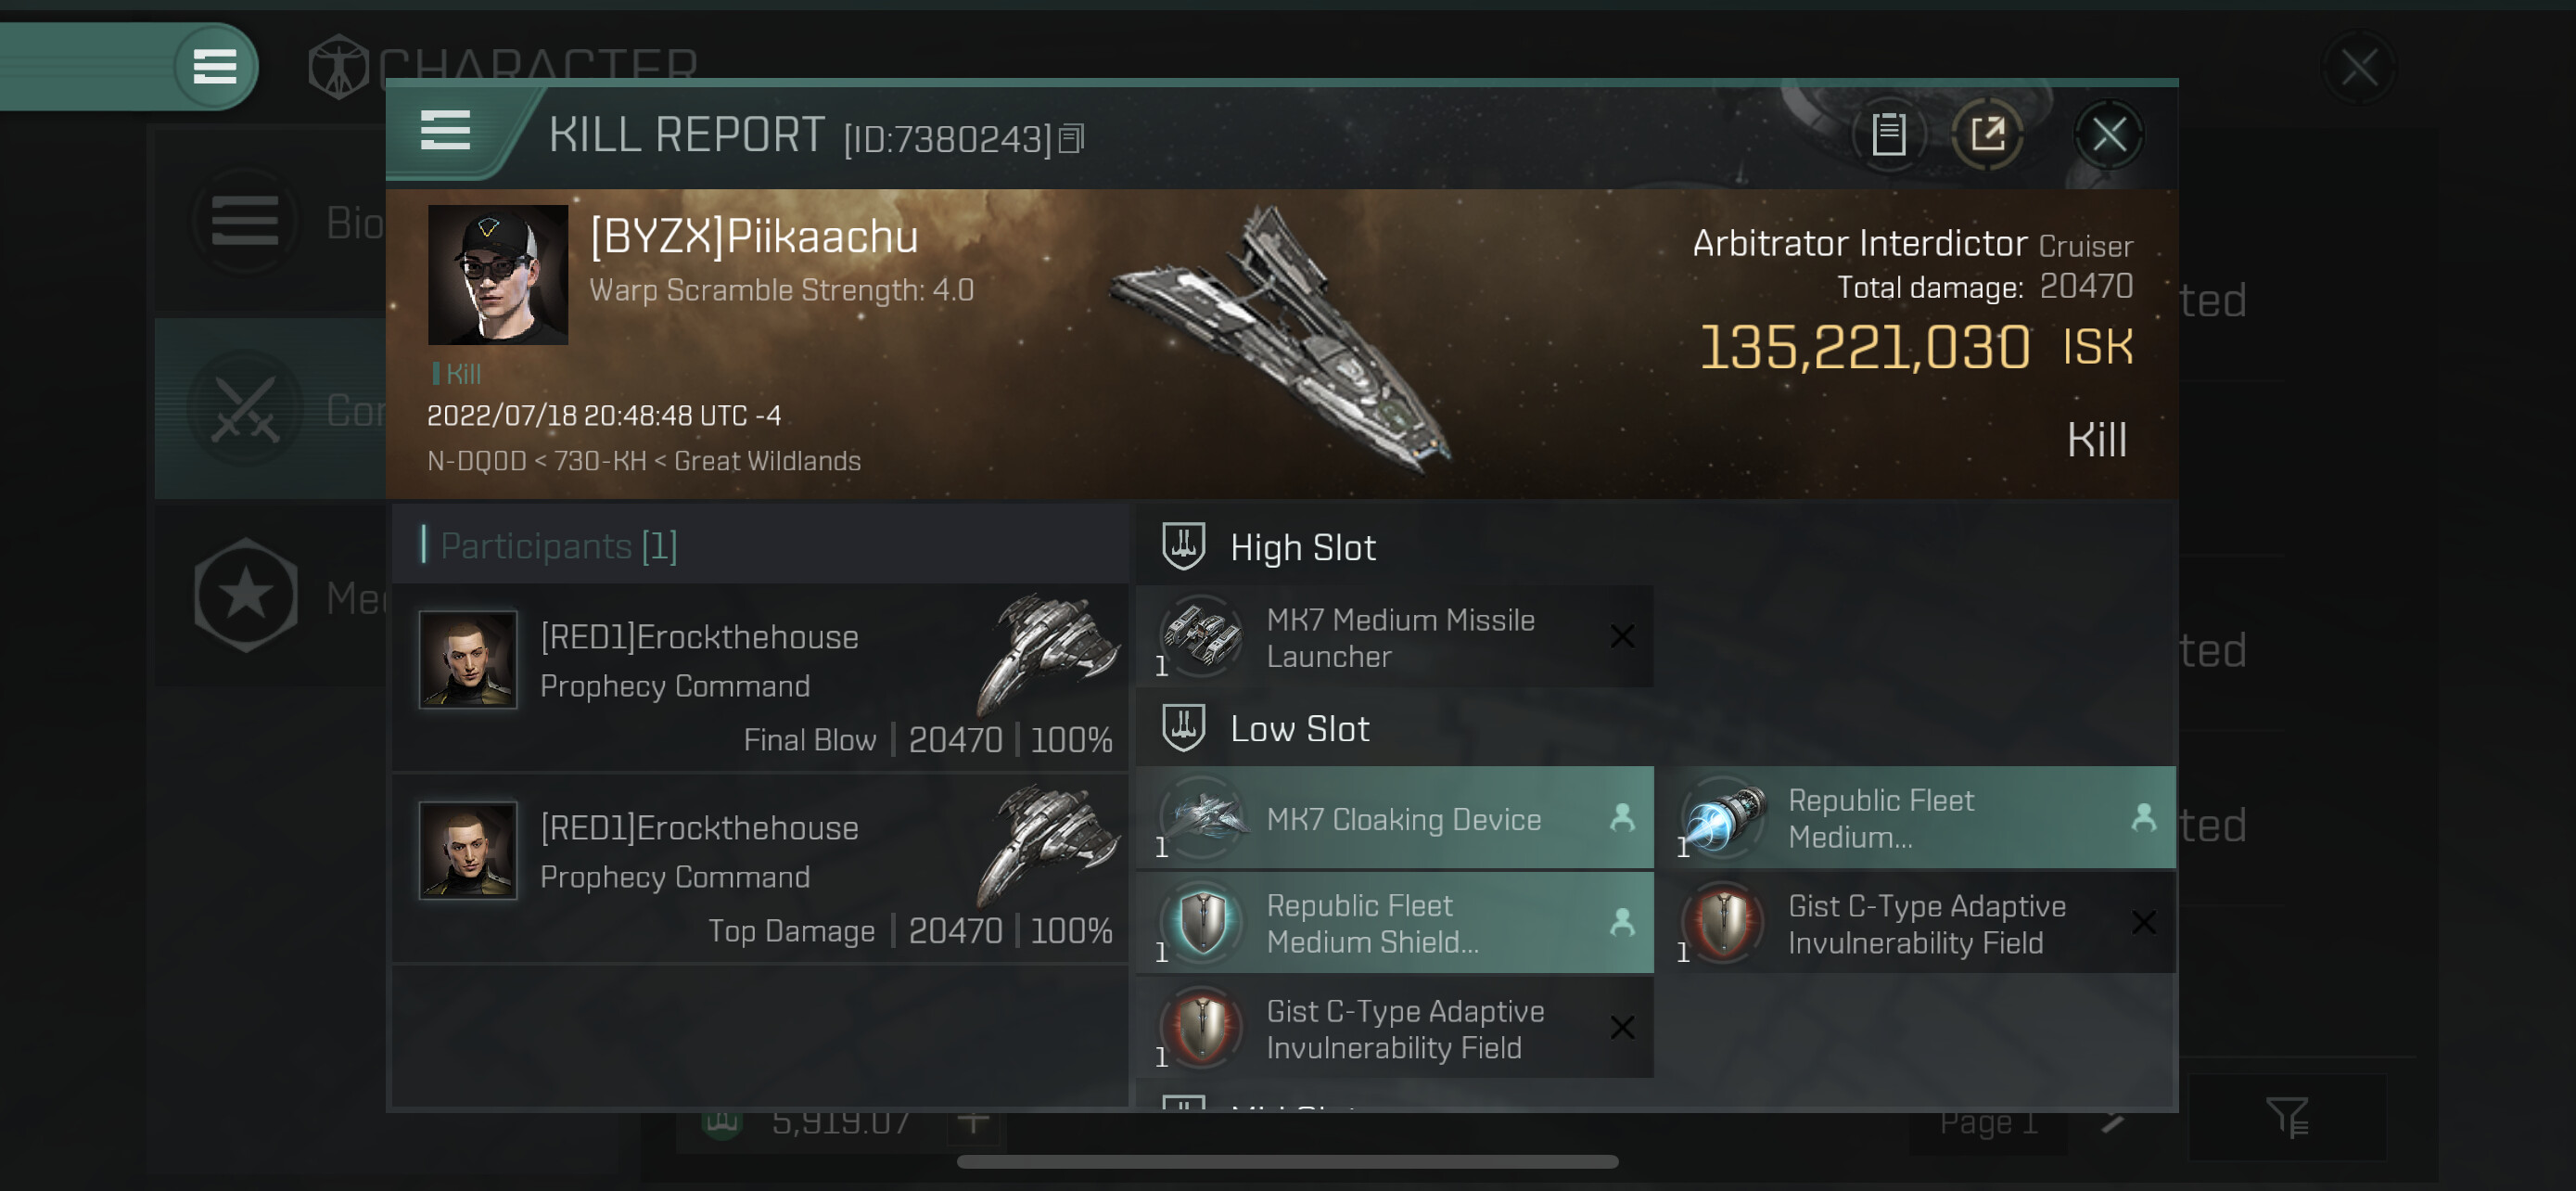Image resolution: width=2576 pixels, height=1191 pixels.
Task: Open the kill report clipboard notes icon
Action: click(1888, 134)
